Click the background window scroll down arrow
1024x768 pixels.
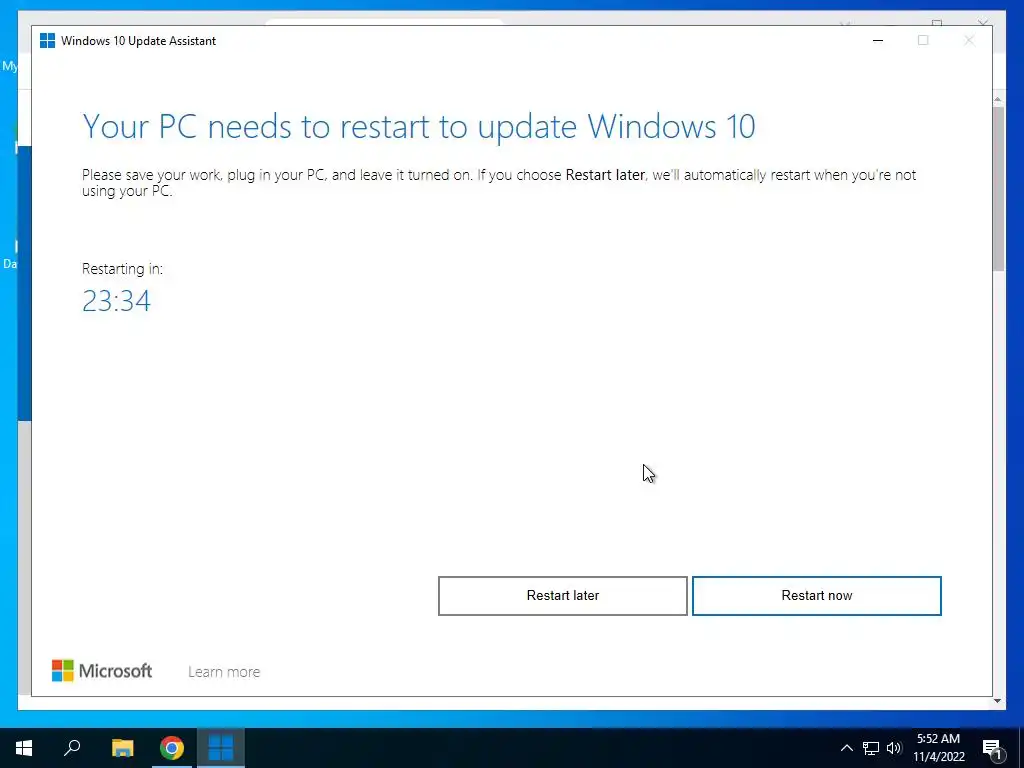pyautogui.click(x=998, y=701)
